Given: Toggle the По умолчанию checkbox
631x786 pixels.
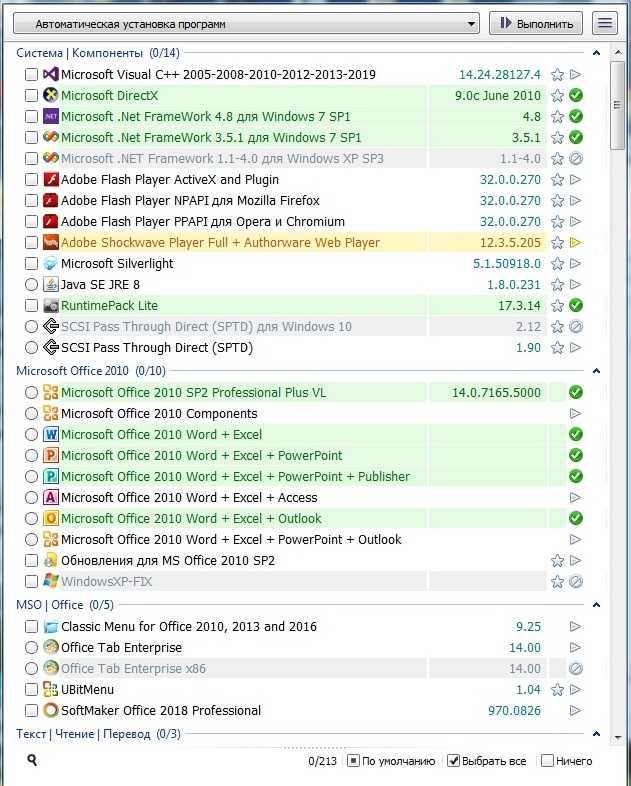Looking at the screenshot, I should (x=353, y=761).
